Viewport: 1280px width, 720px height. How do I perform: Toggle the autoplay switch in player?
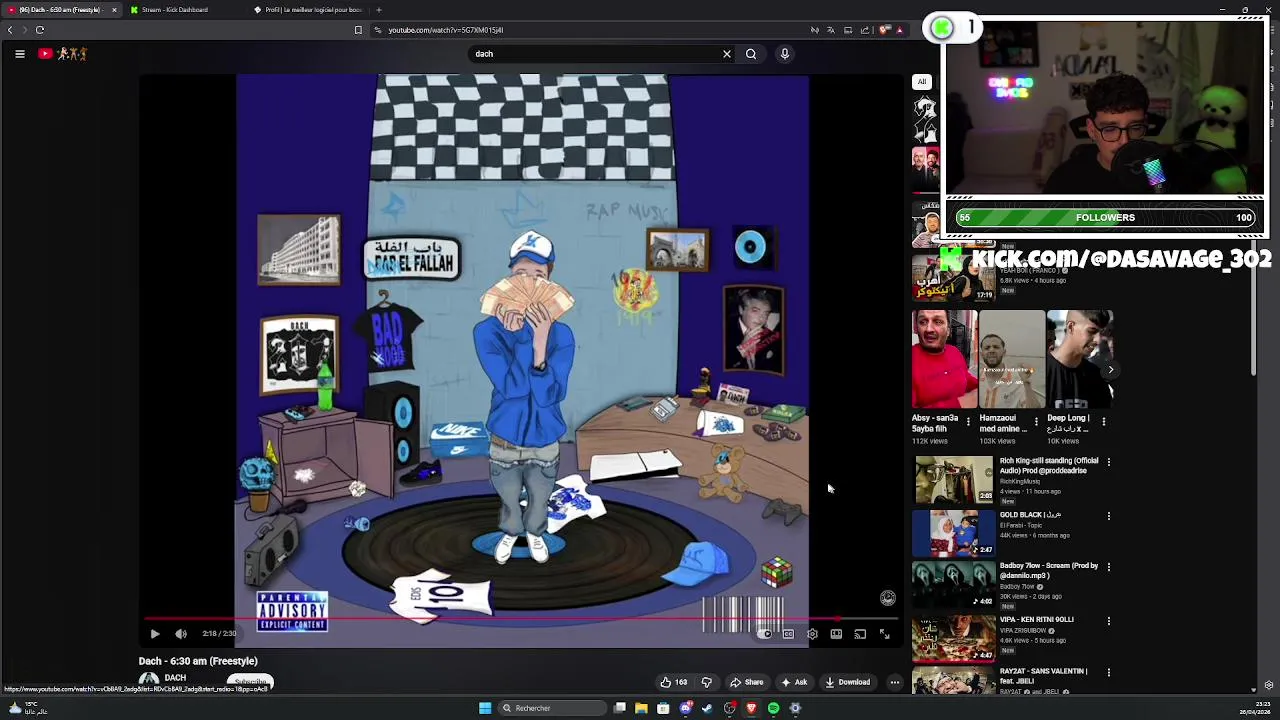tap(765, 633)
